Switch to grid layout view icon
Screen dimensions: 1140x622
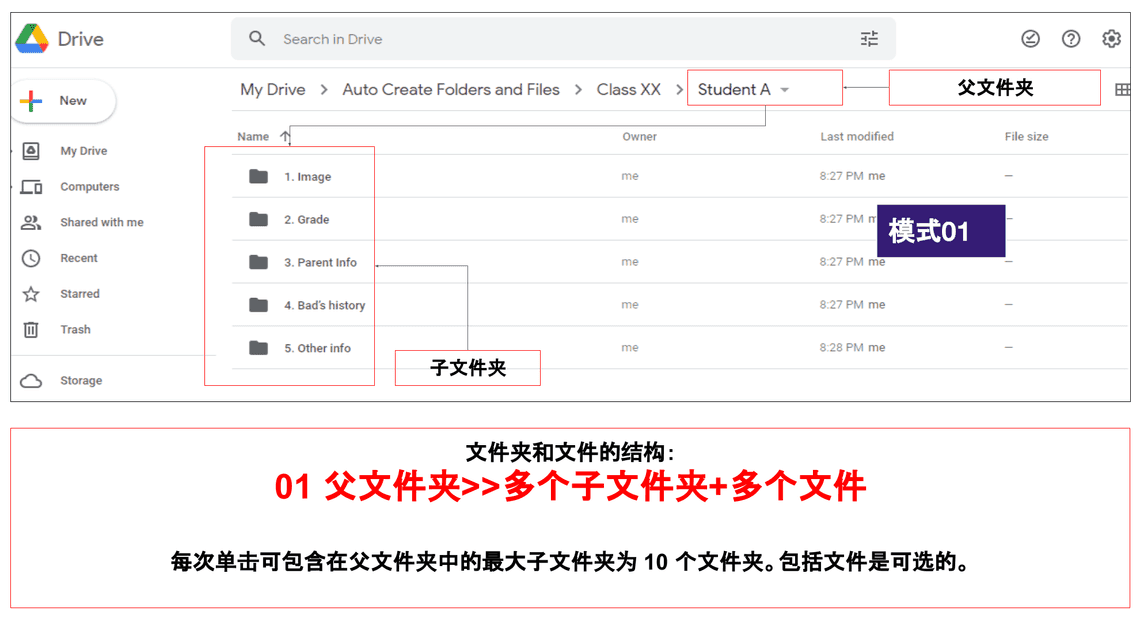coord(1122,90)
